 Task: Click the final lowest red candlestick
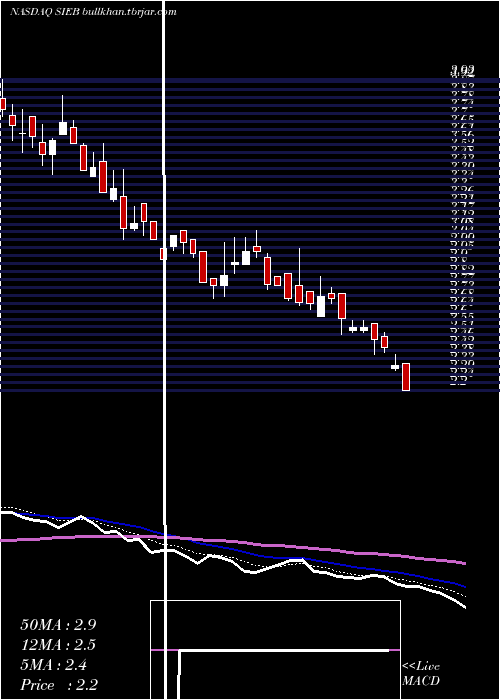pos(406,377)
